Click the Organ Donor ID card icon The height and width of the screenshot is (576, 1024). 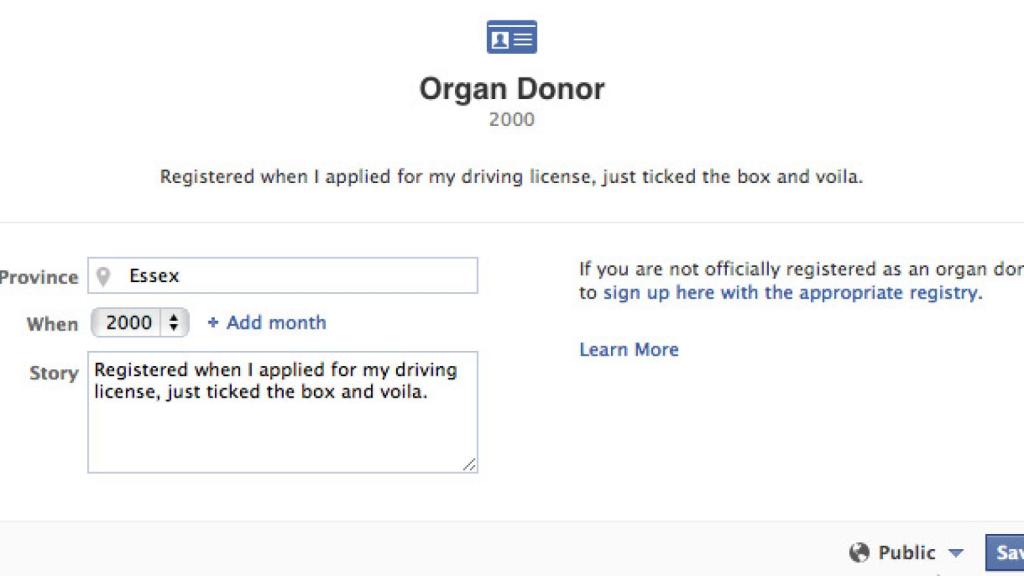click(511, 36)
